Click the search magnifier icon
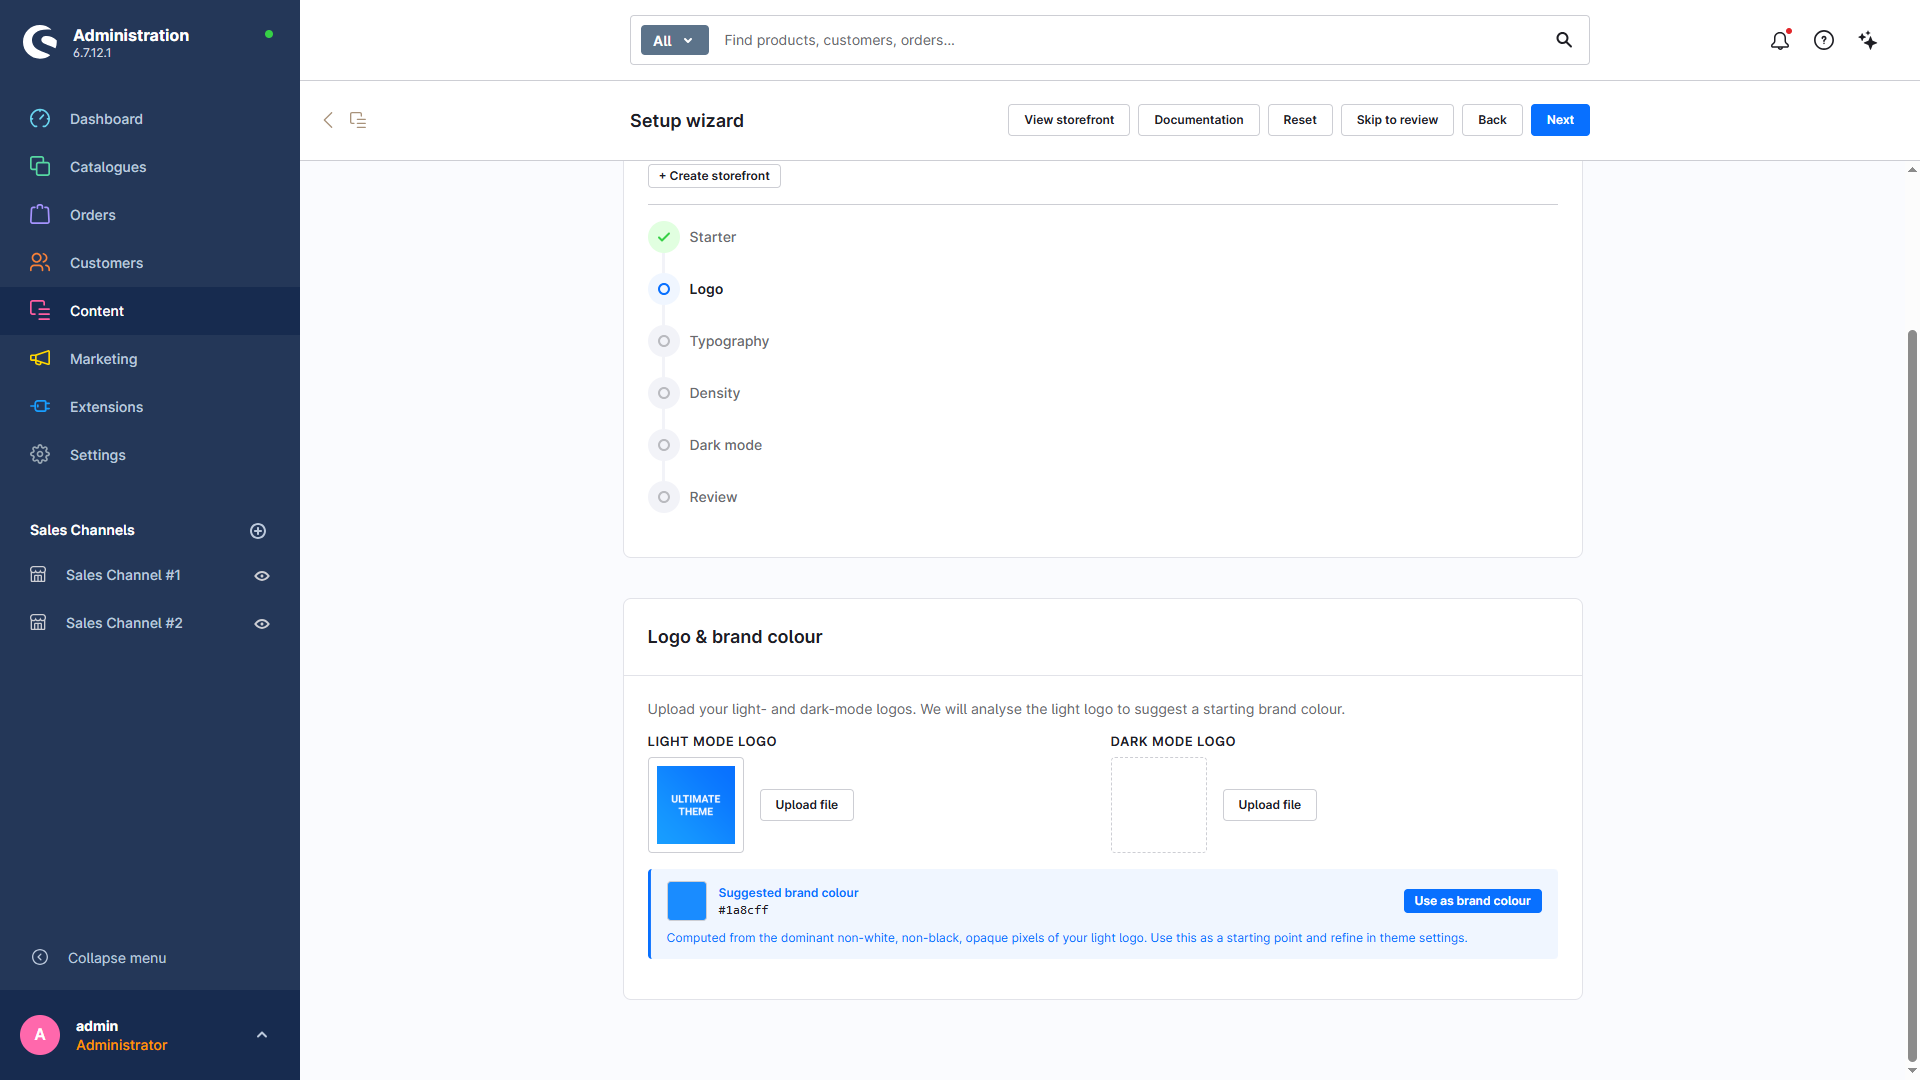Image resolution: width=1920 pixels, height=1080 pixels. (1564, 40)
